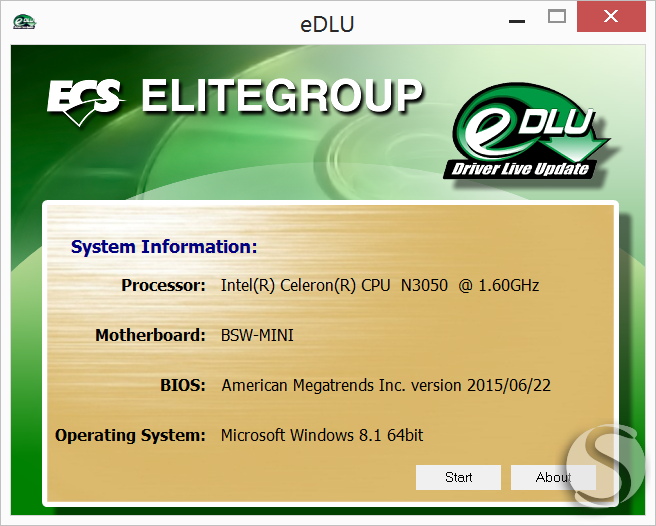Minimize the eDLU window
The image size is (656, 526).
click(517, 21)
